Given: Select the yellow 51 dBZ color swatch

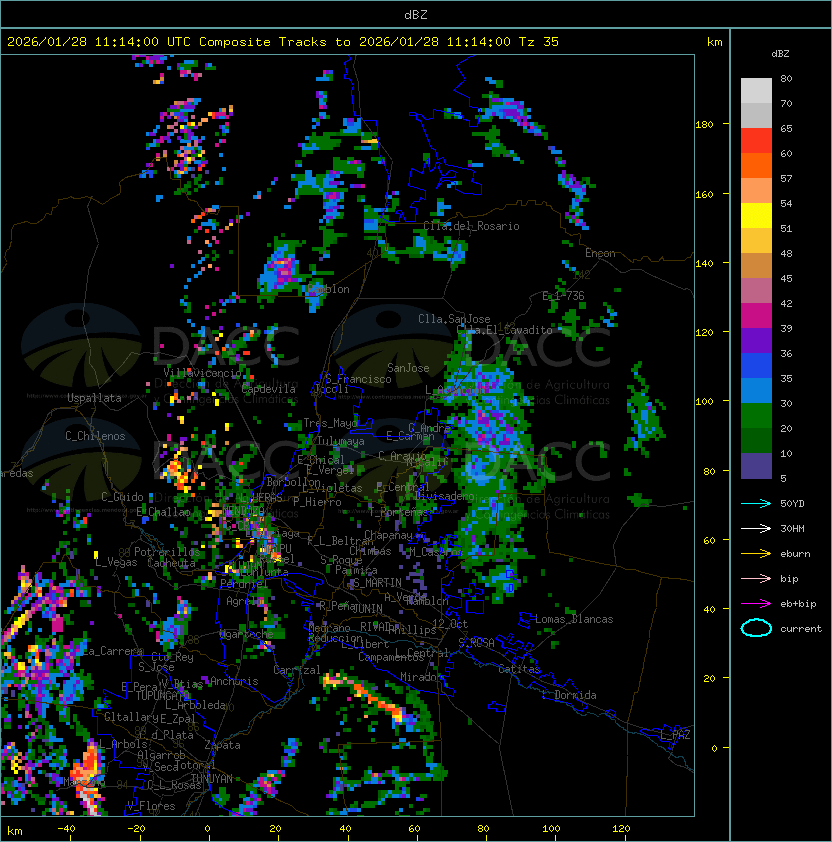Looking at the screenshot, I should coord(756,215).
